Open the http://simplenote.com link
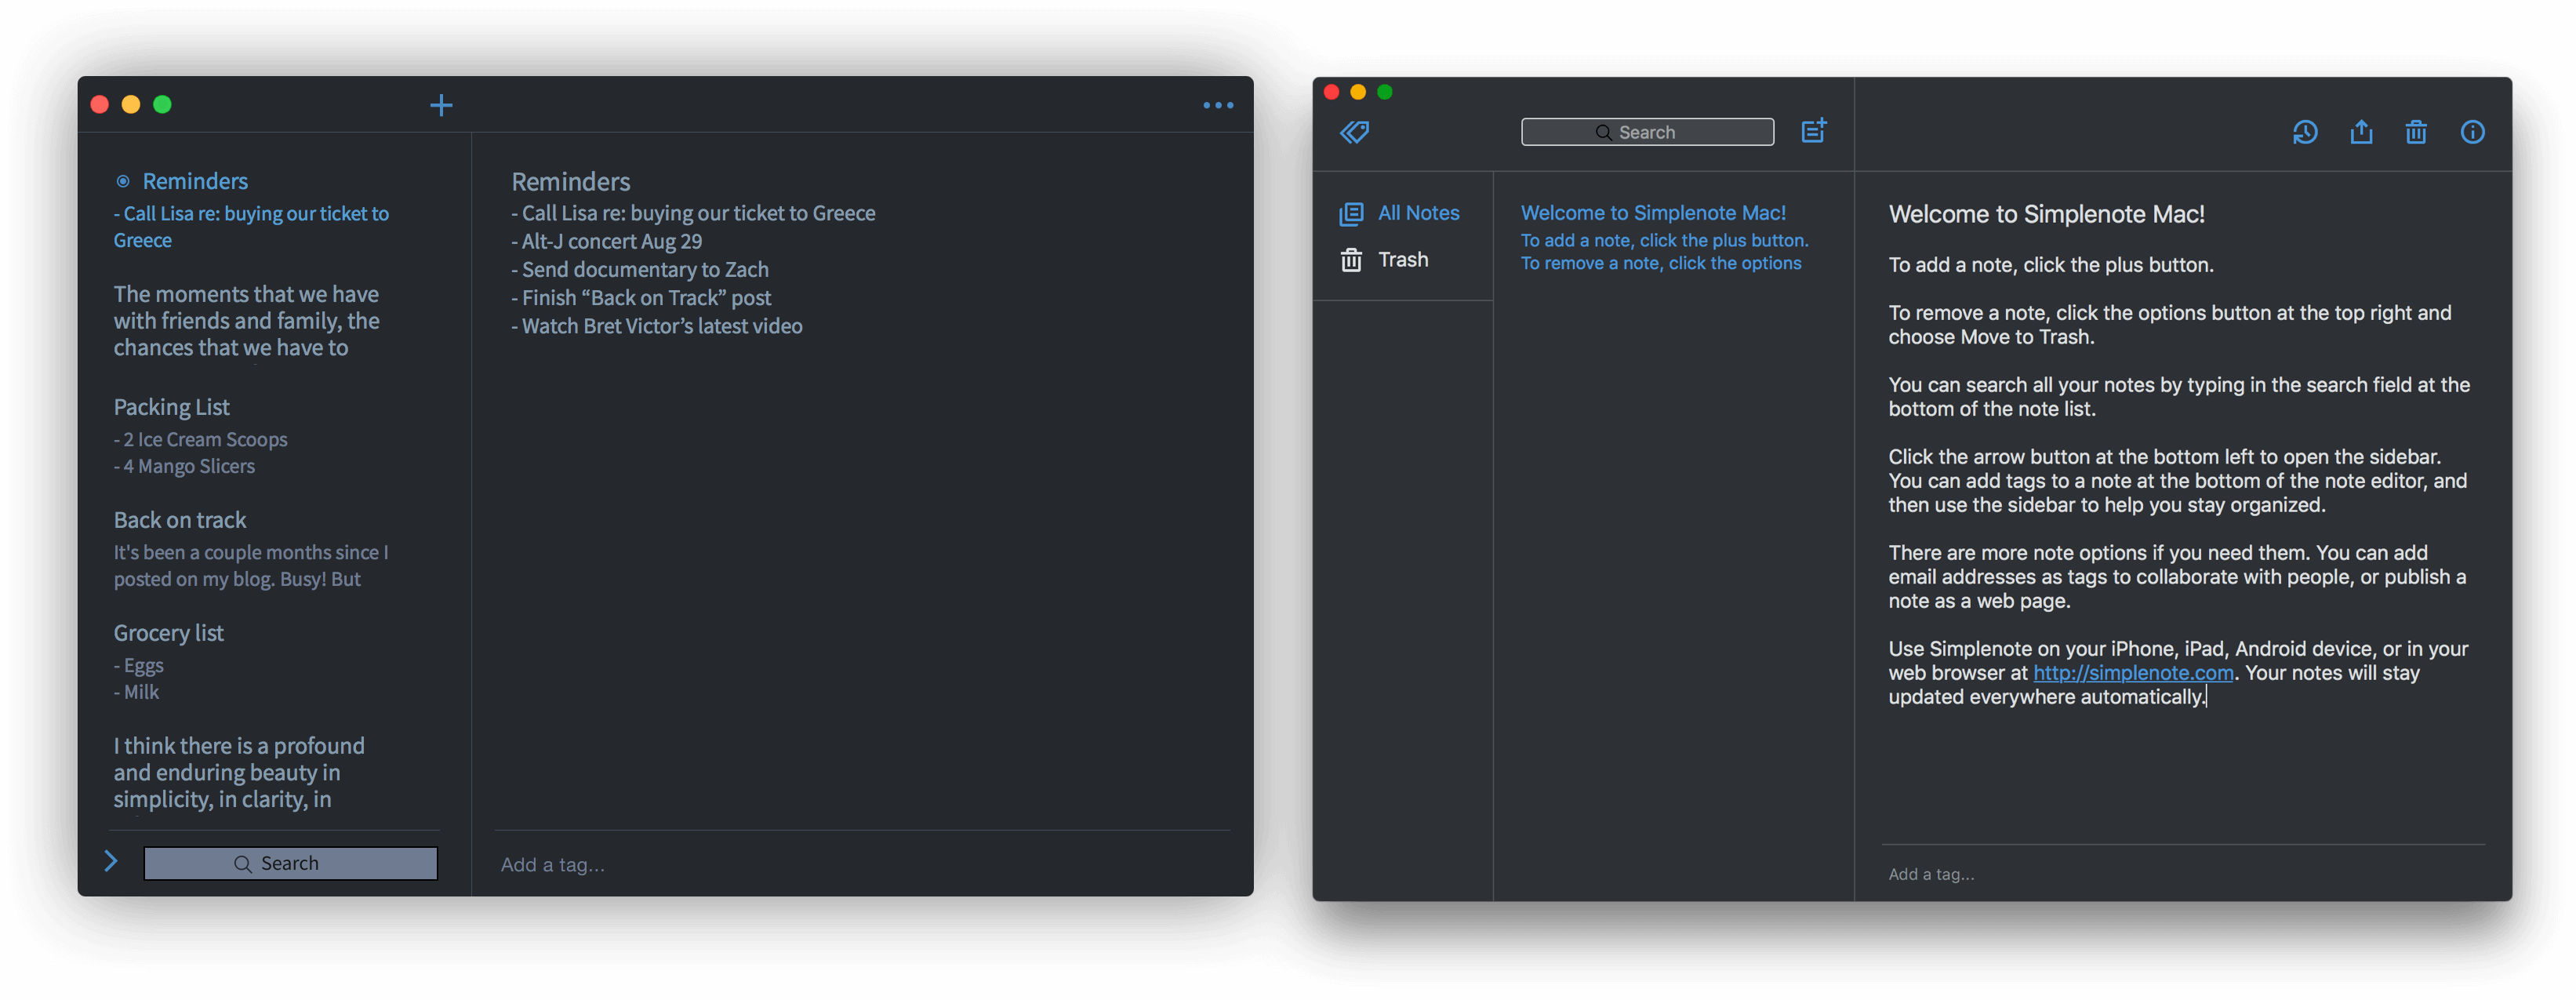Image resolution: width=2576 pixels, height=1000 pixels. (2132, 673)
